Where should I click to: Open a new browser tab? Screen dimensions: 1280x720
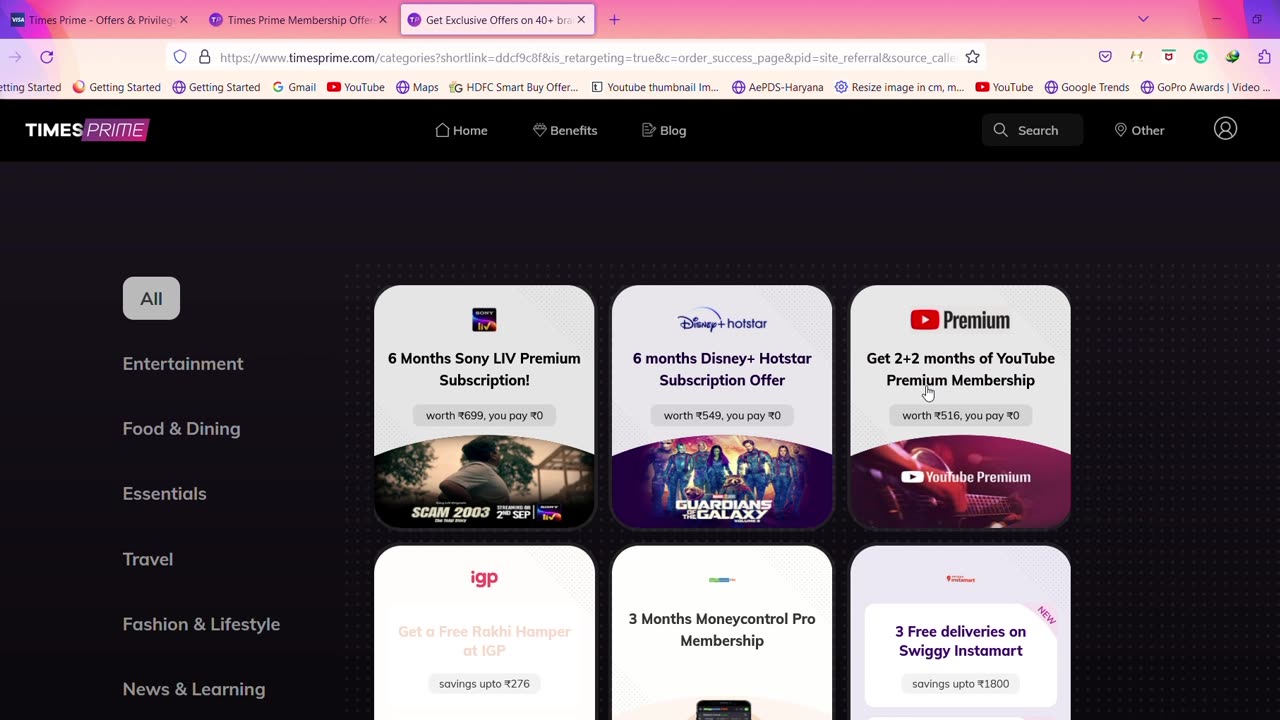coord(614,20)
